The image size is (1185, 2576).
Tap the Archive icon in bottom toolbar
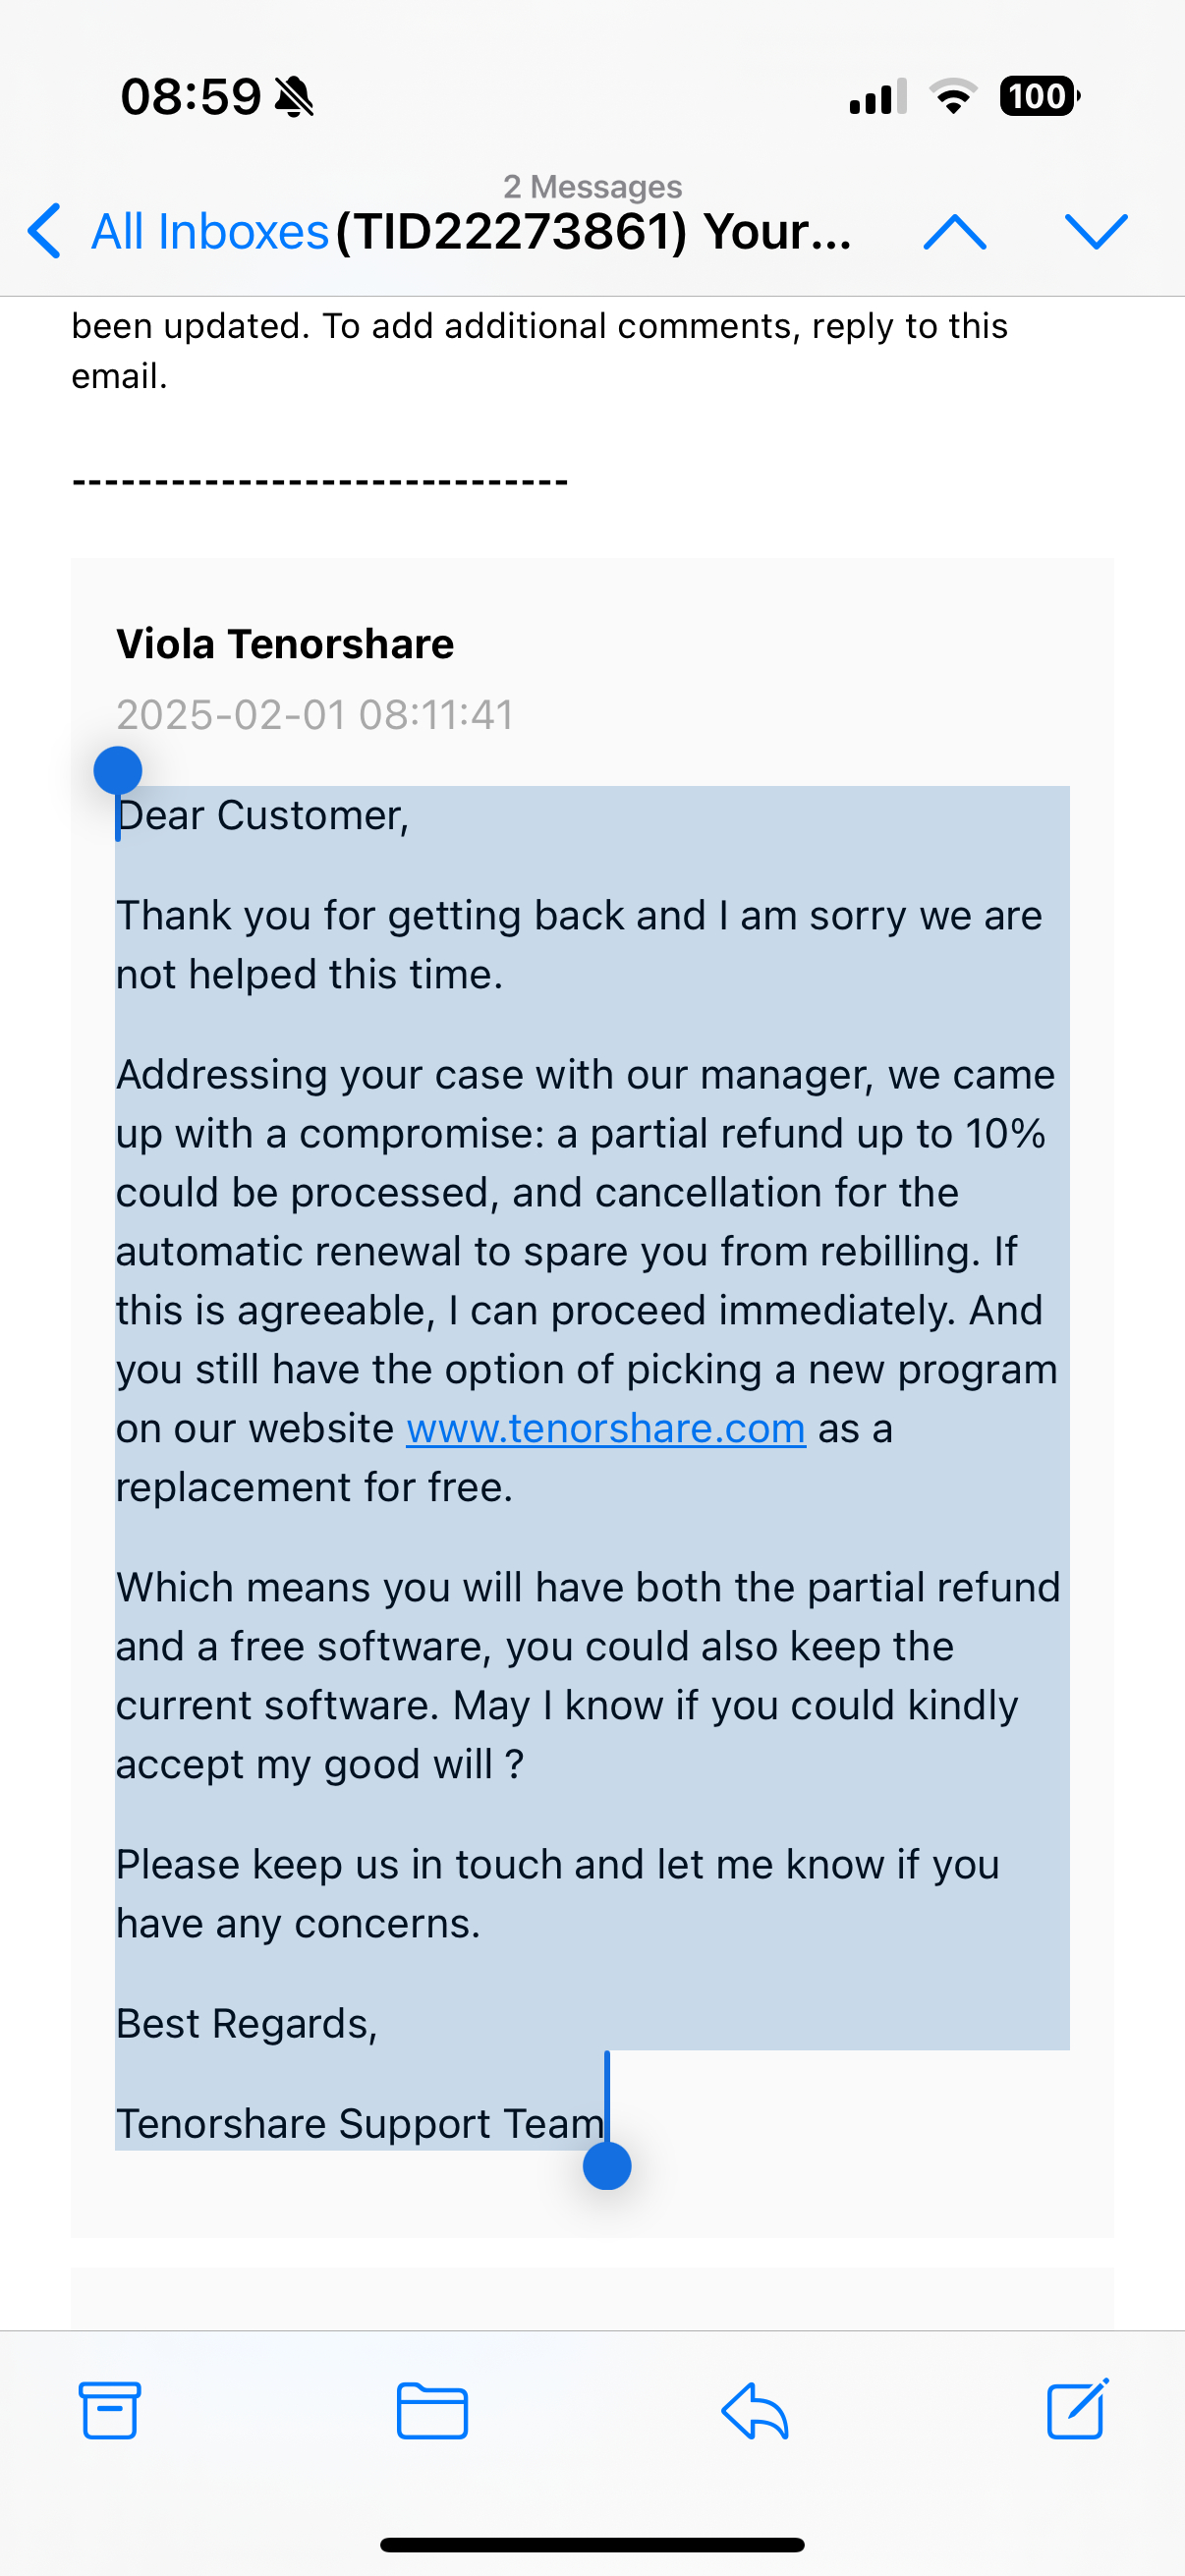pyautogui.click(x=109, y=2411)
